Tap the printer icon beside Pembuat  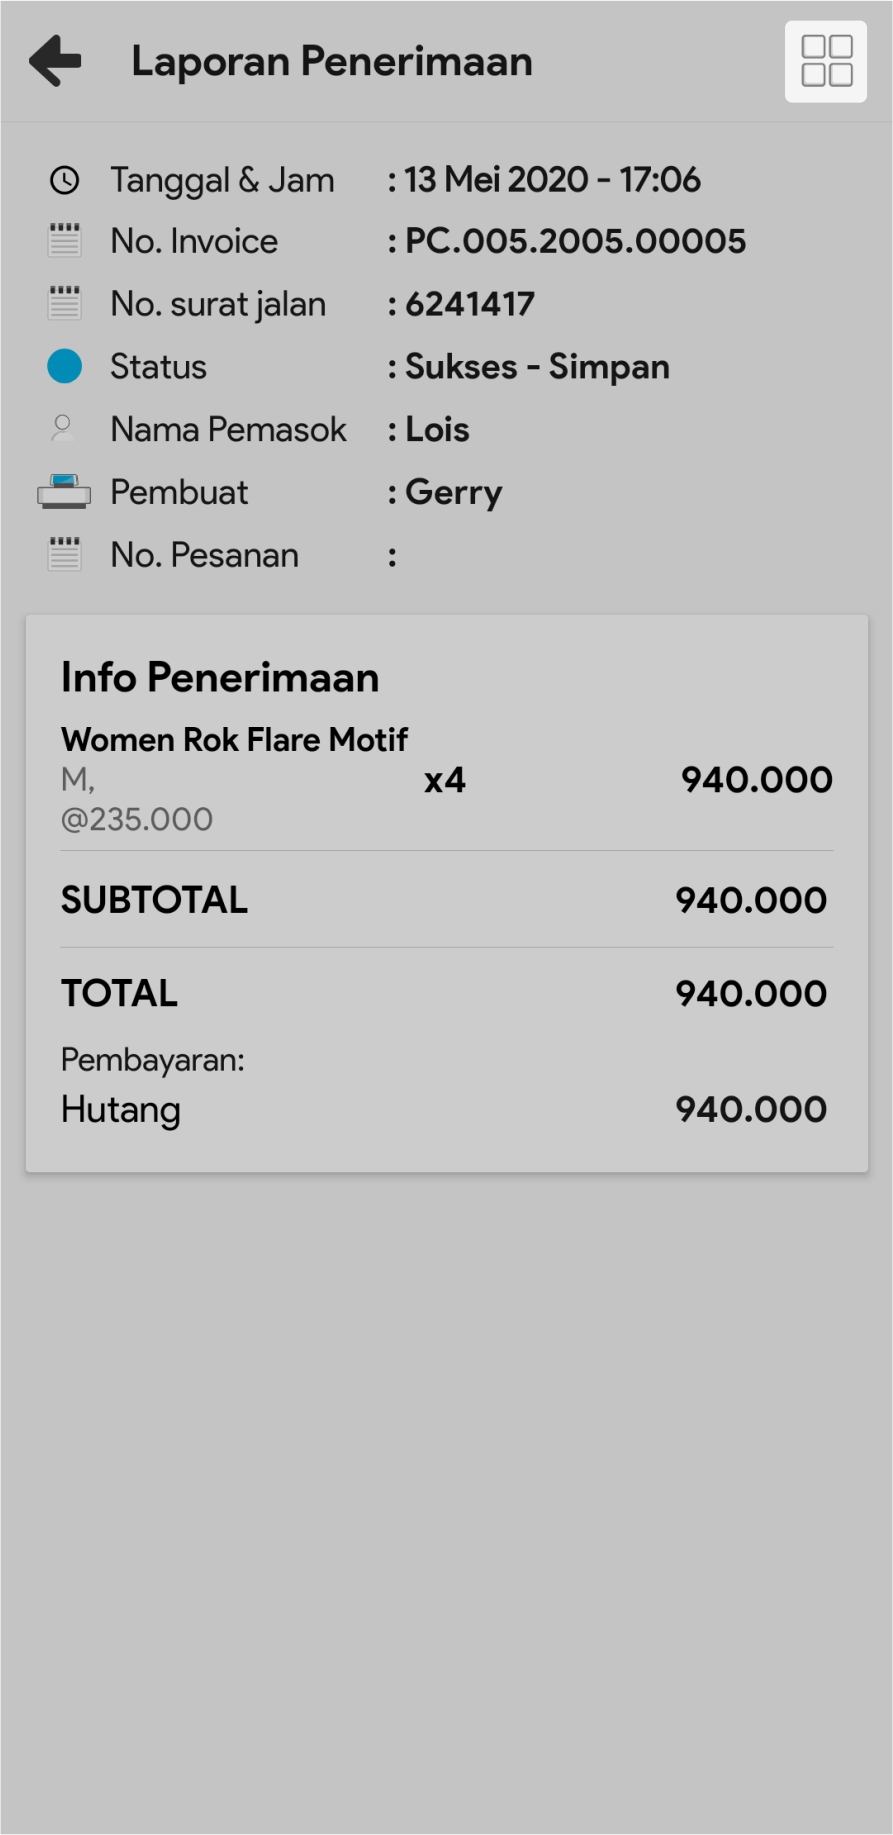pyautogui.click(x=64, y=492)
